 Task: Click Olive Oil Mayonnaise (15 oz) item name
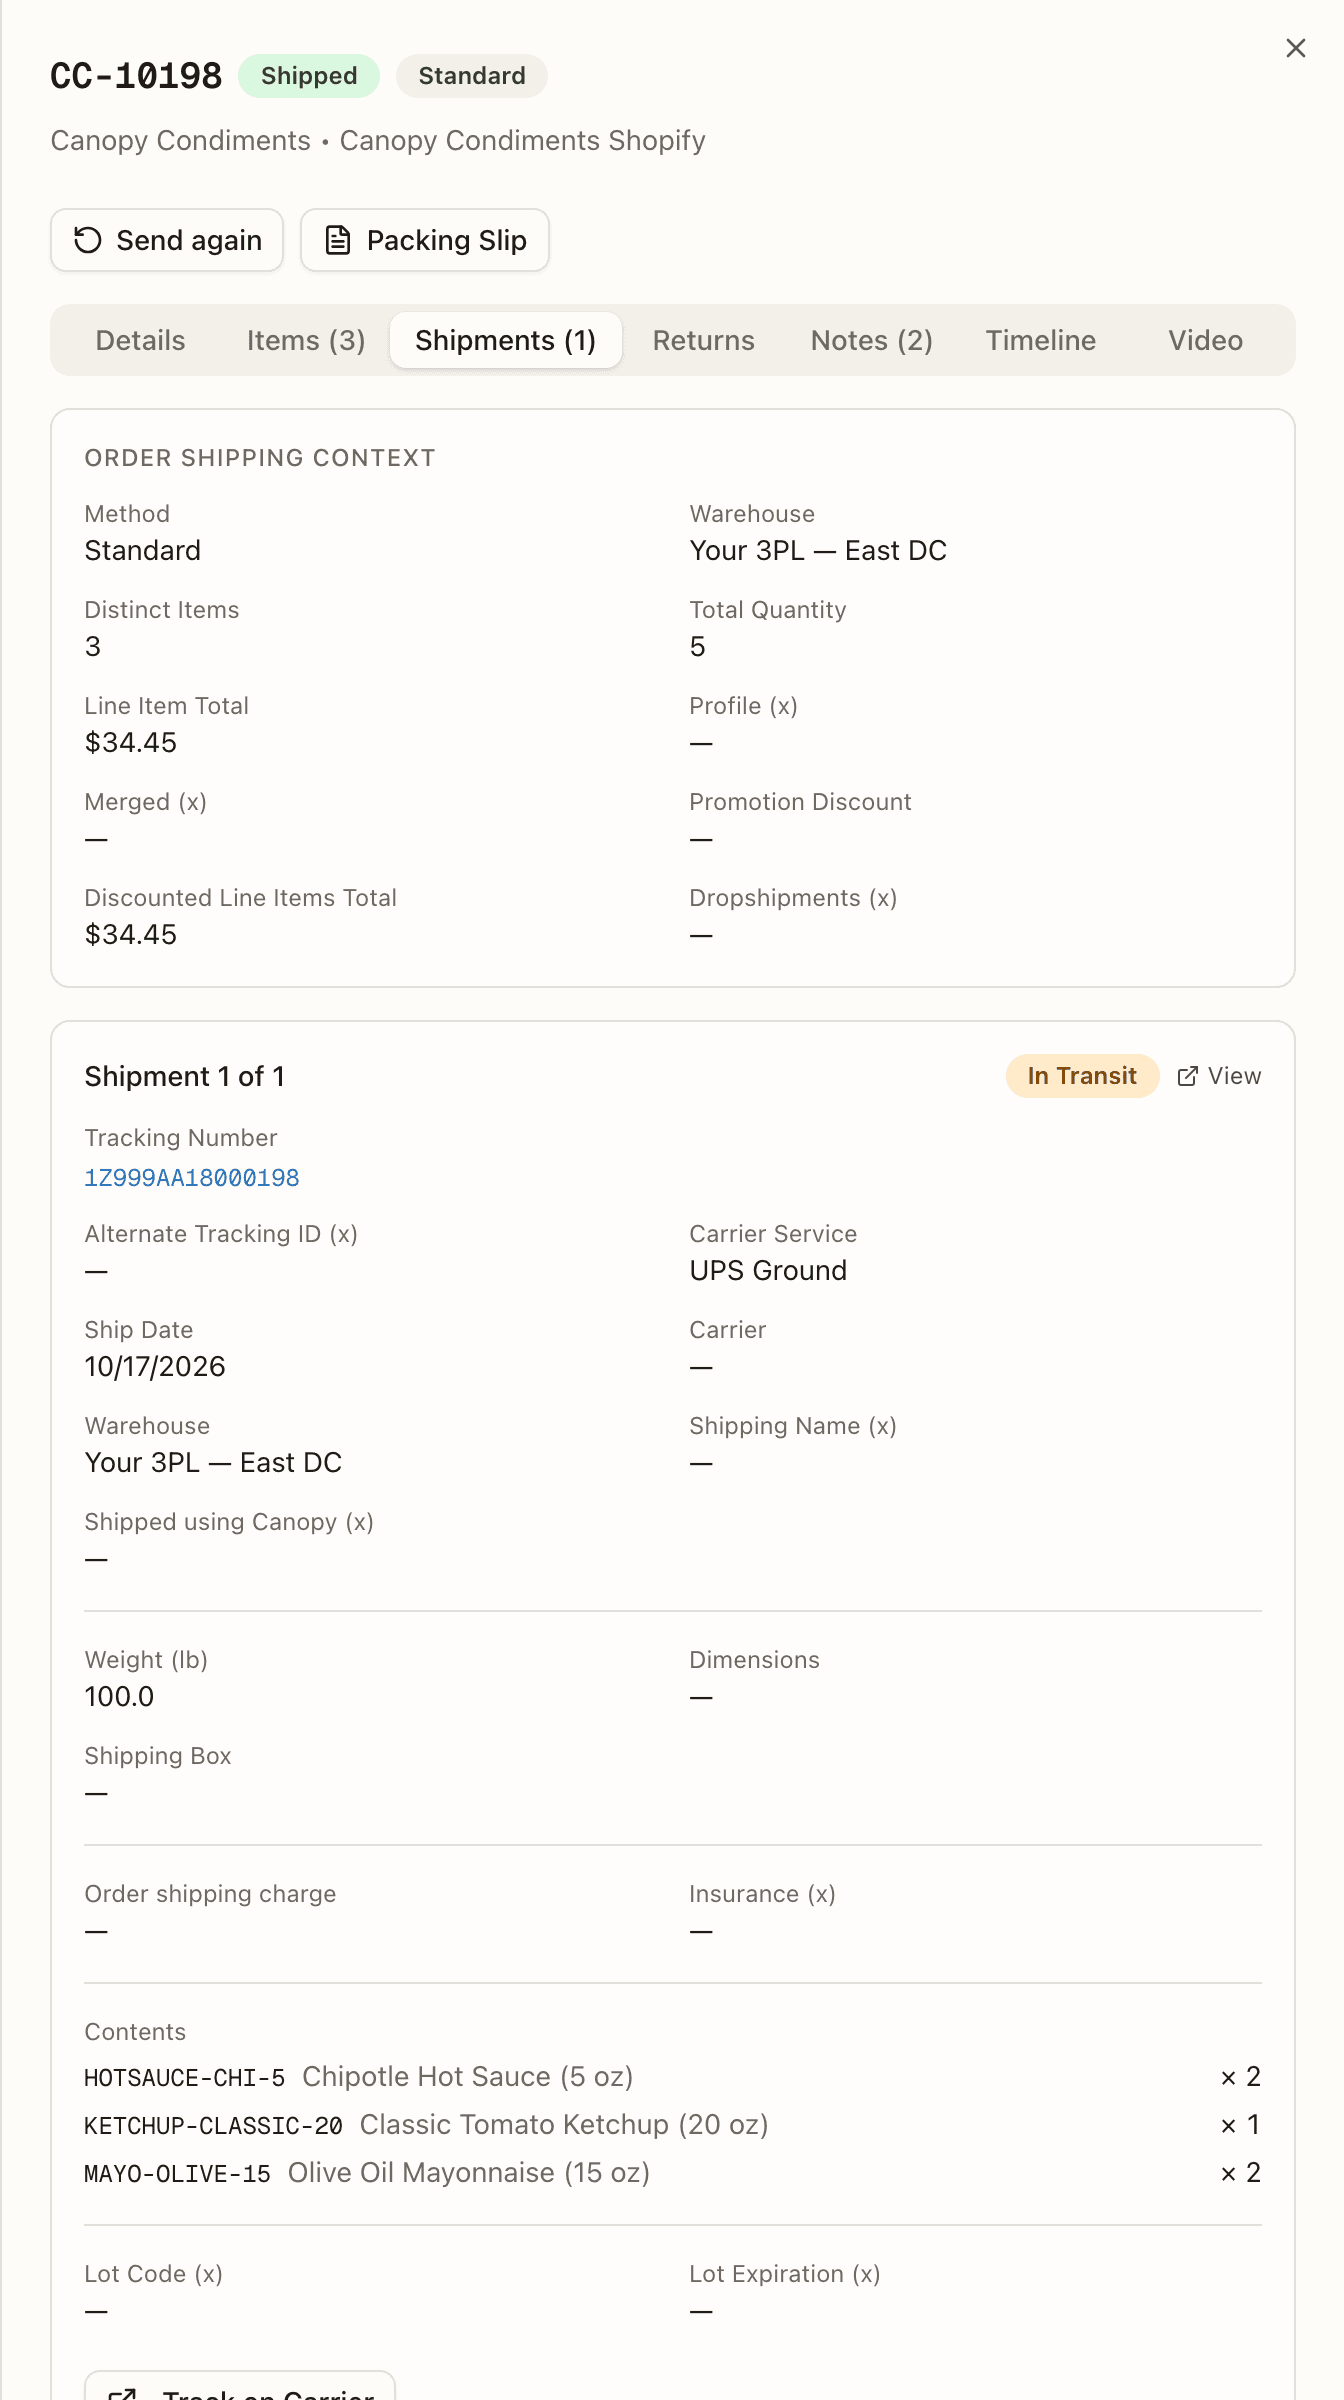tap(469, 2173)
